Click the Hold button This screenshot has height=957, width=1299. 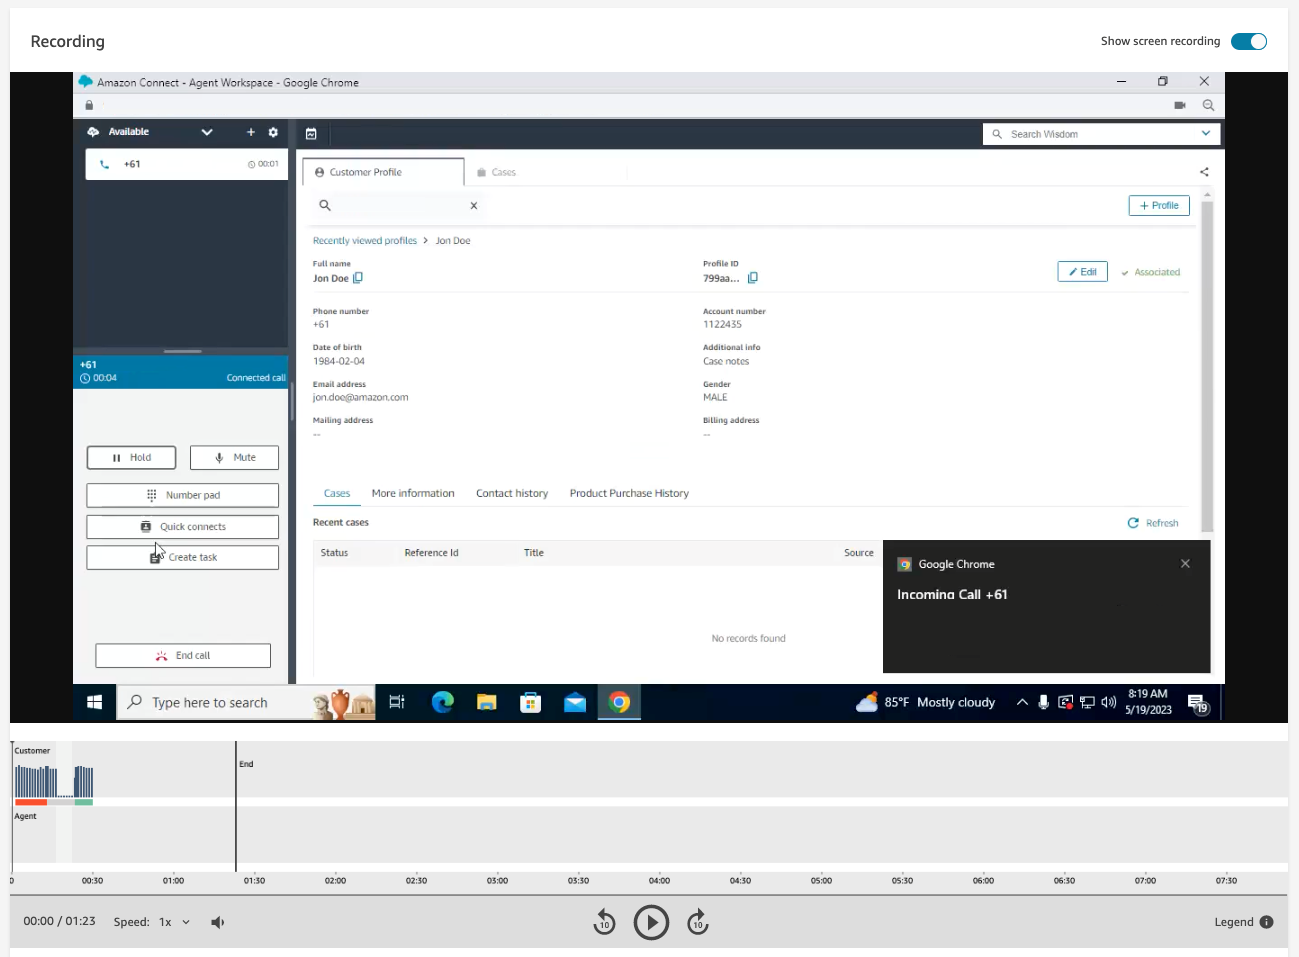tap(131, 458)
